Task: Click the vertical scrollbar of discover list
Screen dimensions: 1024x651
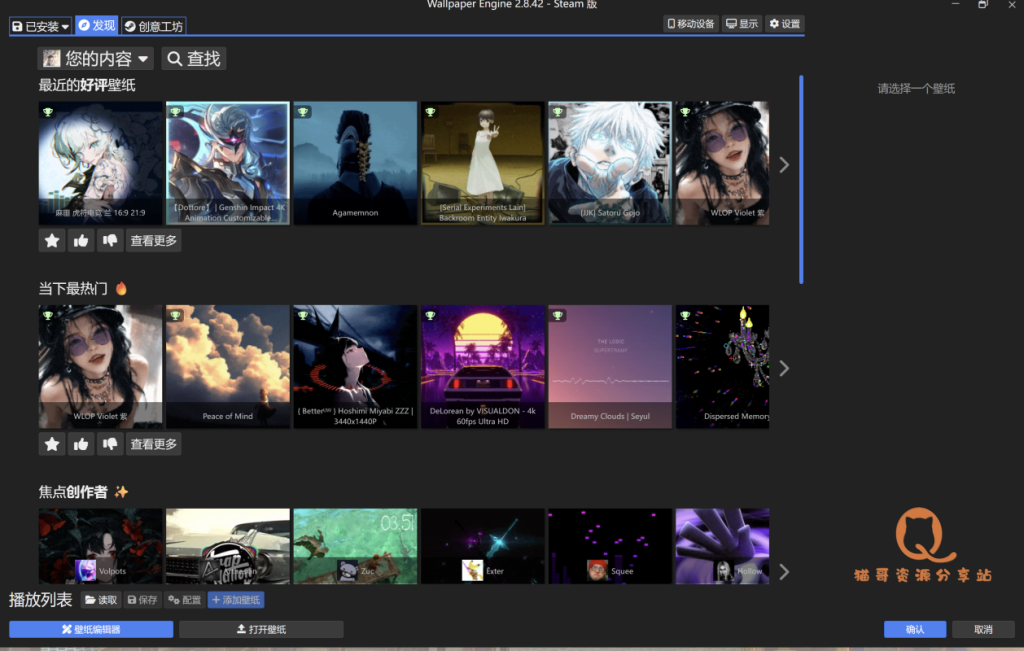Action: click(801, 180)
